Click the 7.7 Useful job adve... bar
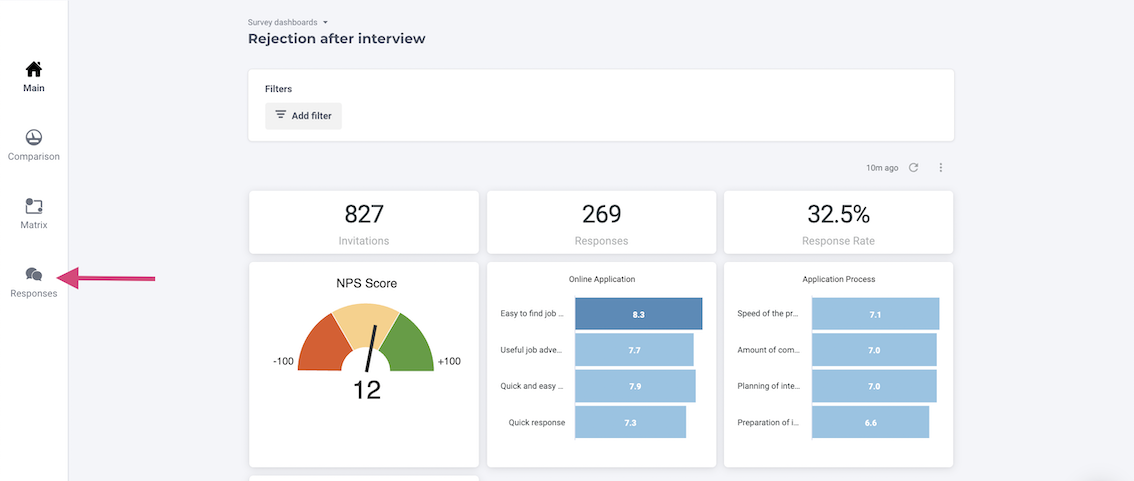Image resolution: width=1134 pixels, height=481 pixels. coord(634,350)
